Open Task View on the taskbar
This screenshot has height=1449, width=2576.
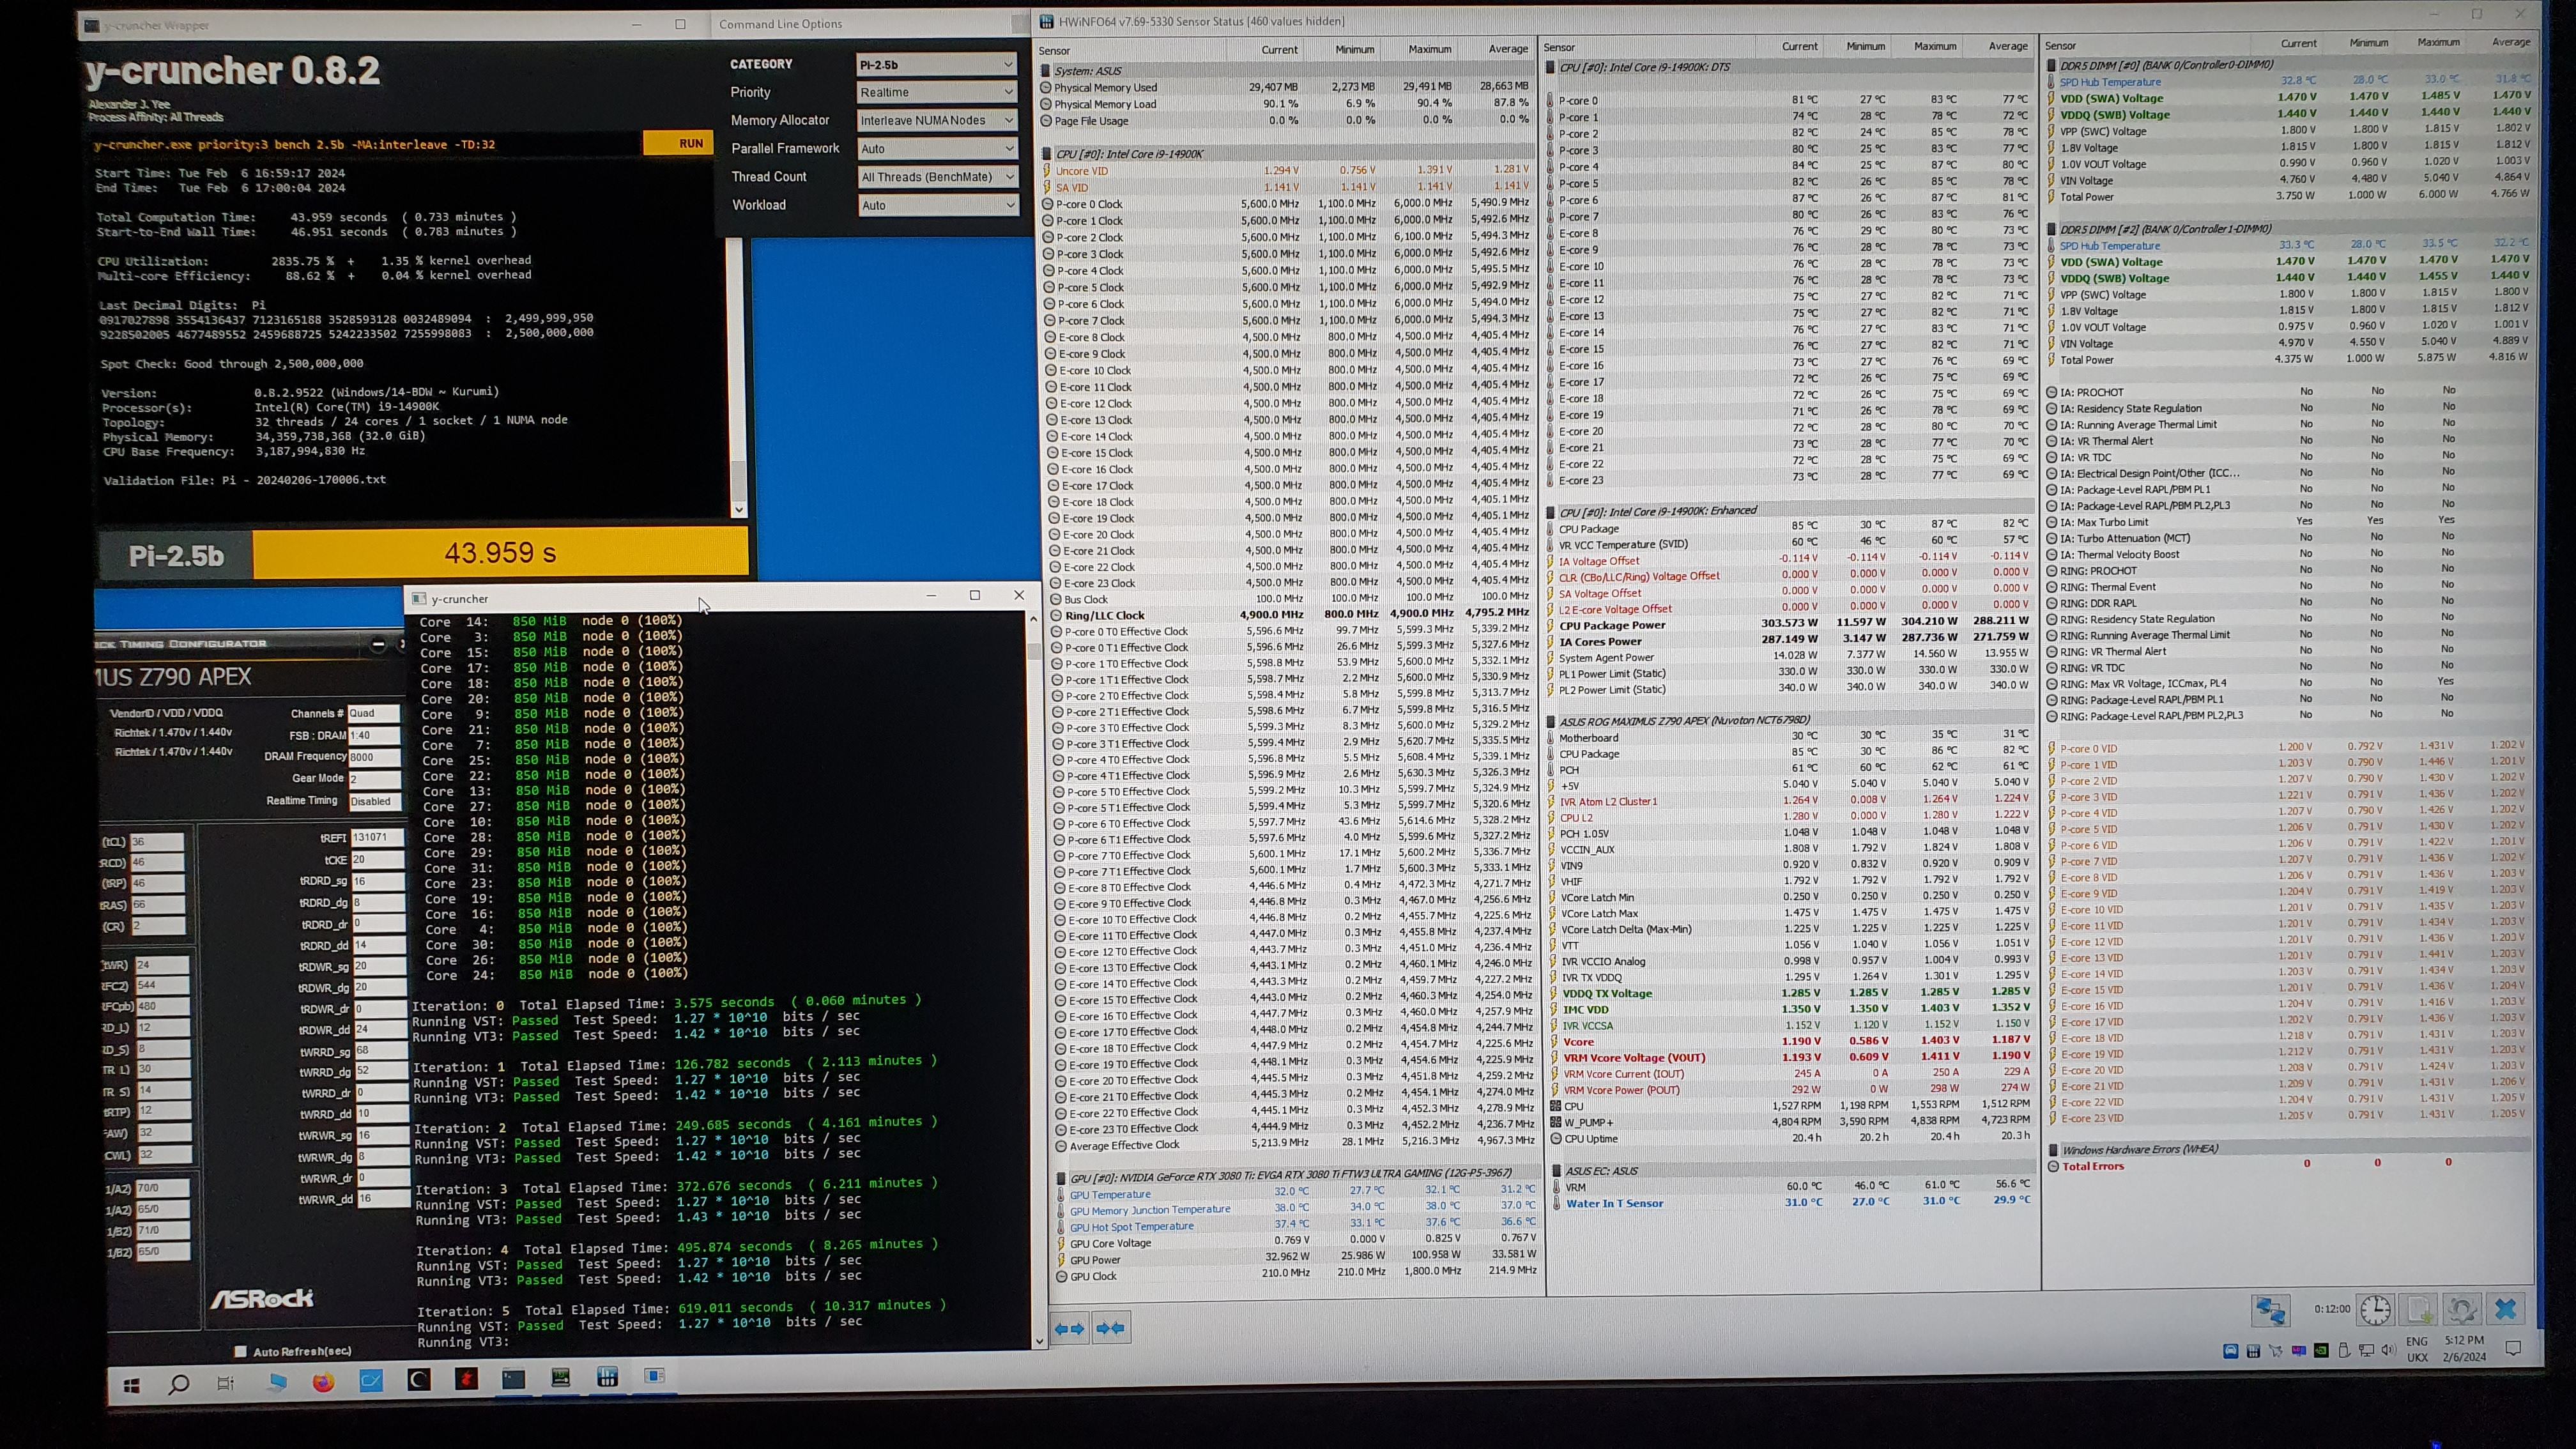coord(226,1384)
